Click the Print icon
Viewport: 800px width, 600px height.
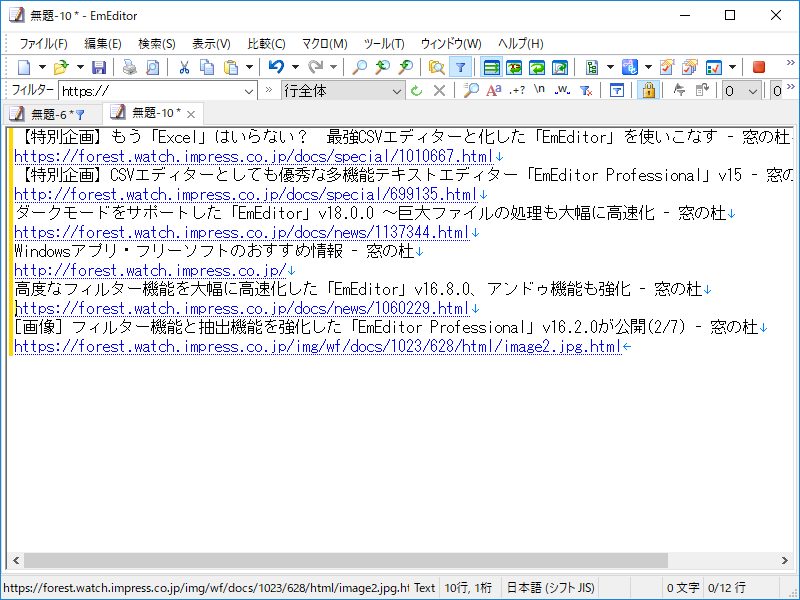point(130,67)
